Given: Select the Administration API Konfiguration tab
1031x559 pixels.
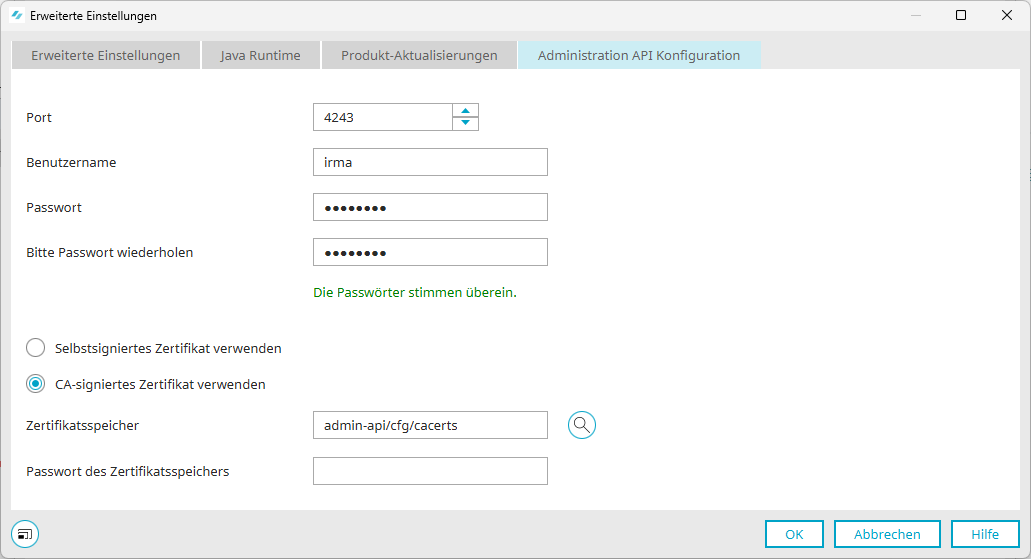Looking at the screenshot, I should coord(639,55).
